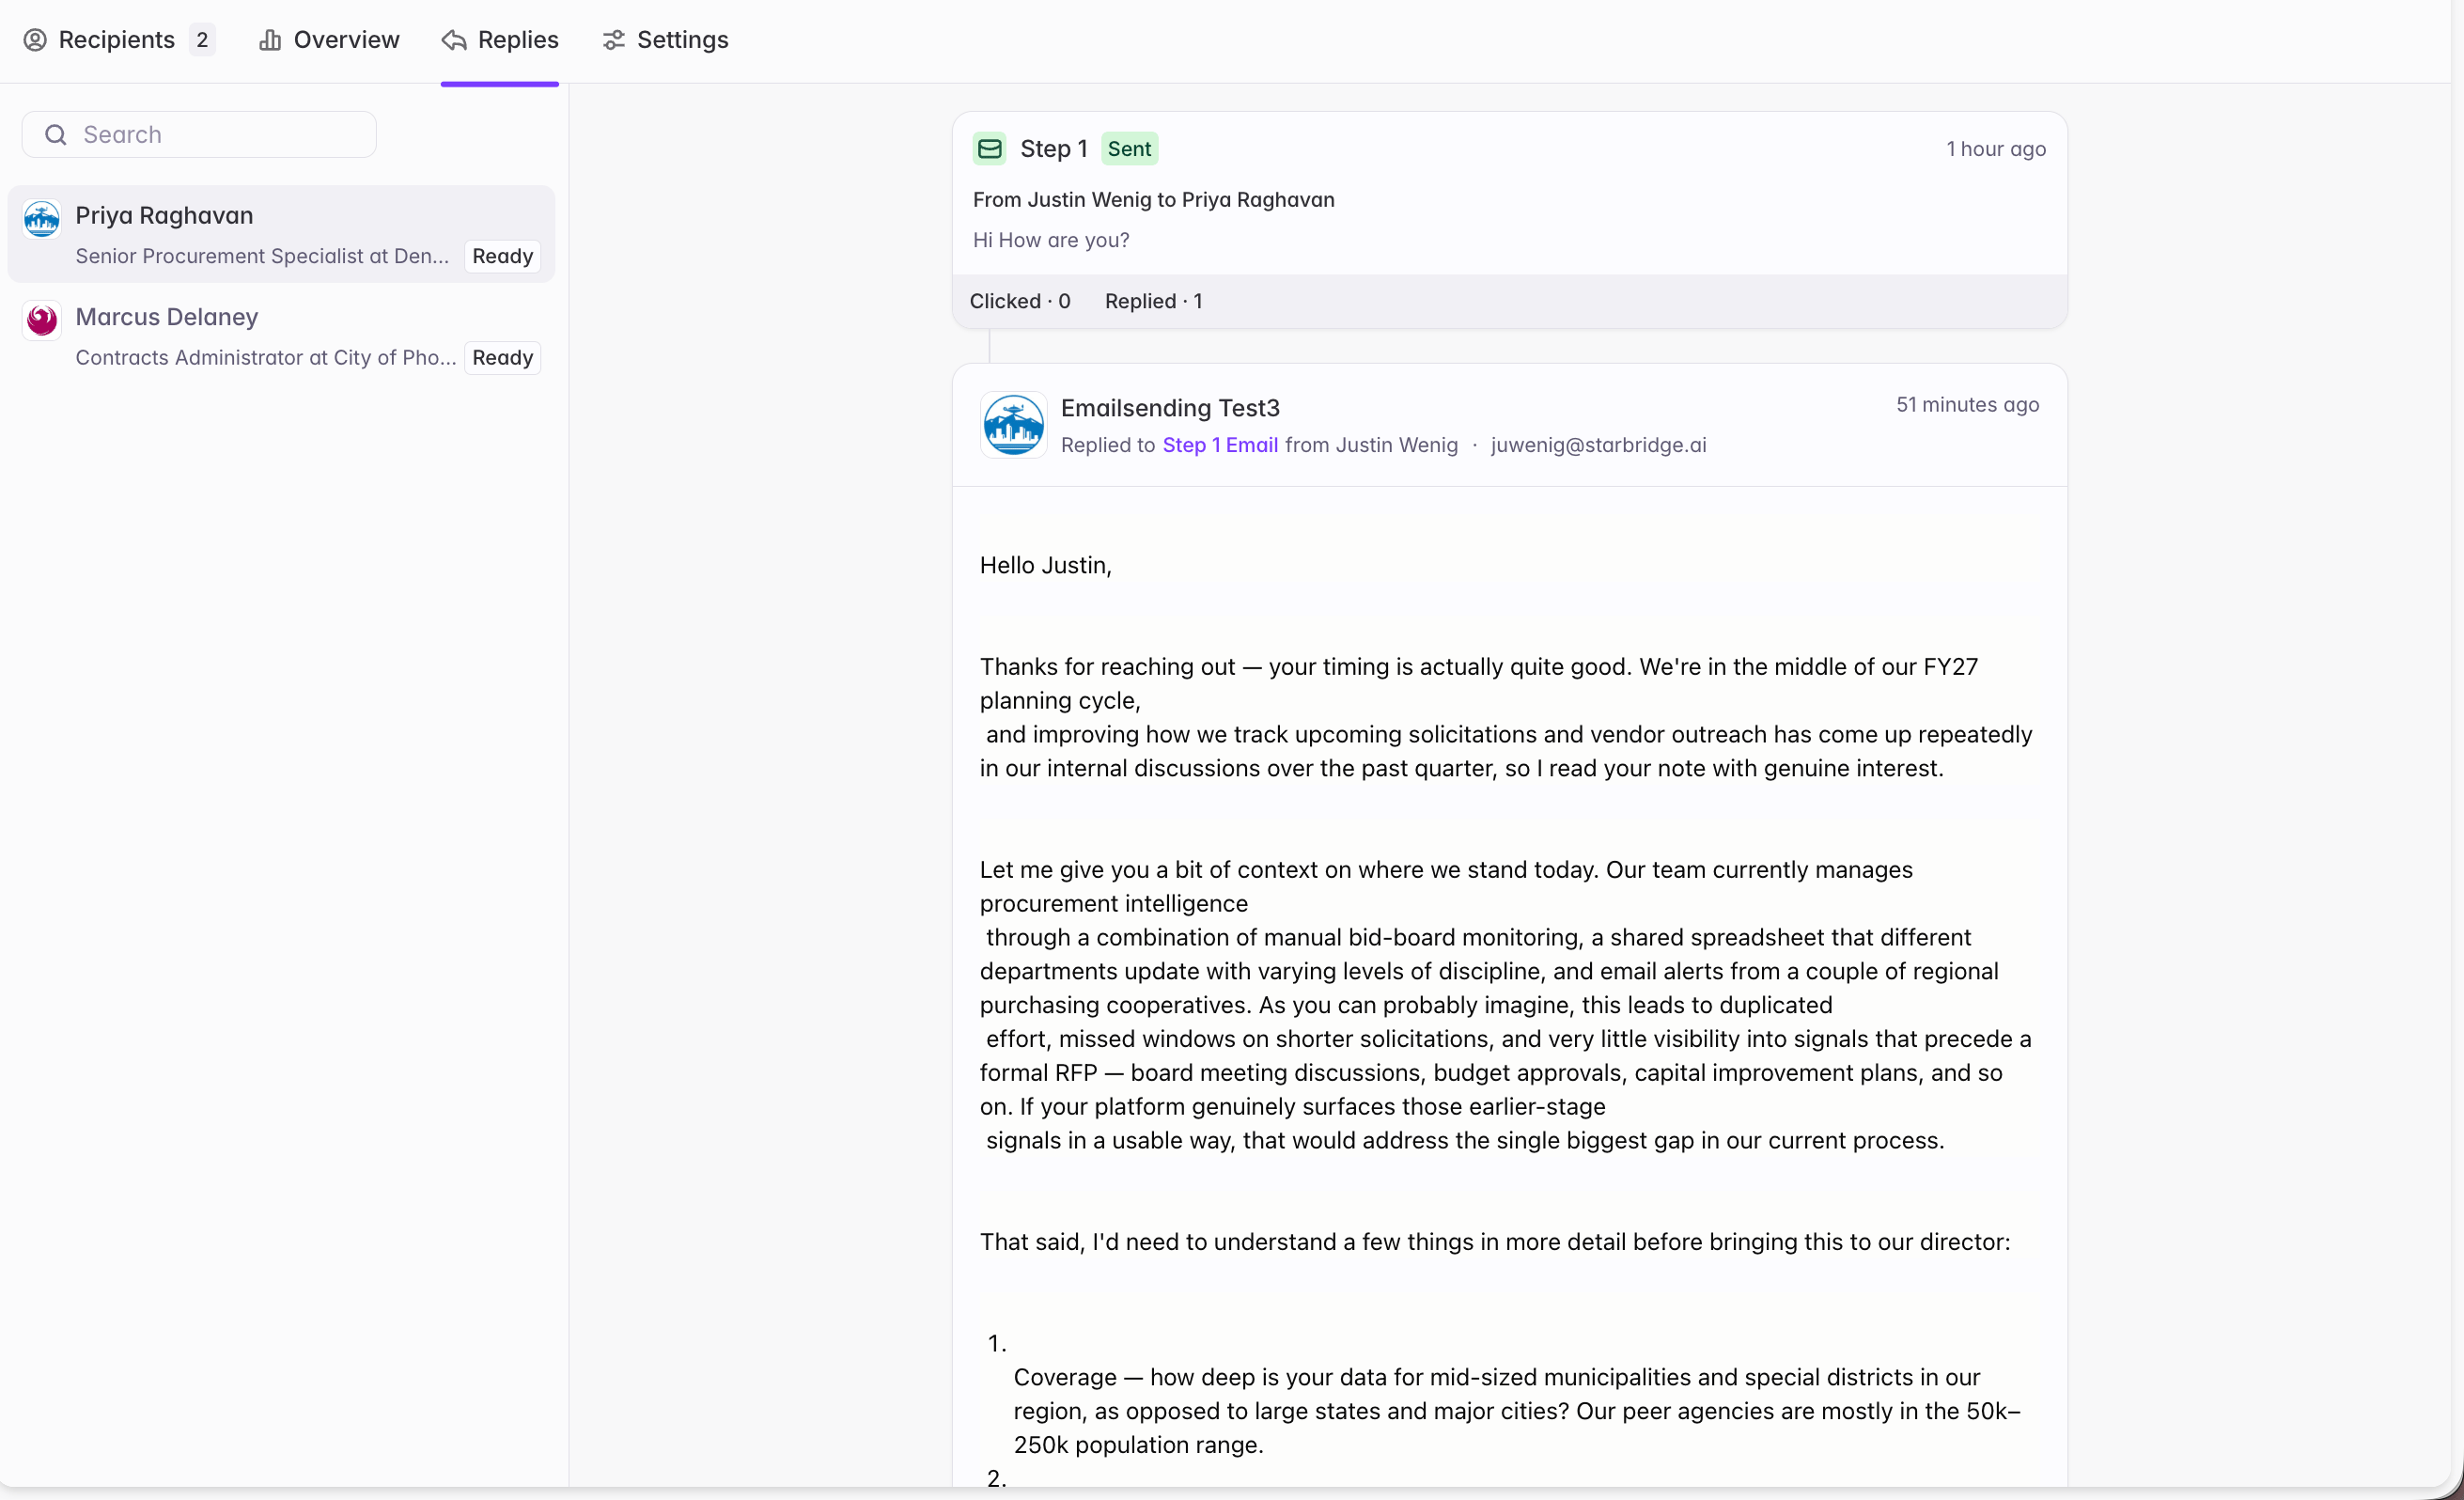Focus the Search recipients field
Screen dimensions: 2464x1500
[x=199, y=135]
